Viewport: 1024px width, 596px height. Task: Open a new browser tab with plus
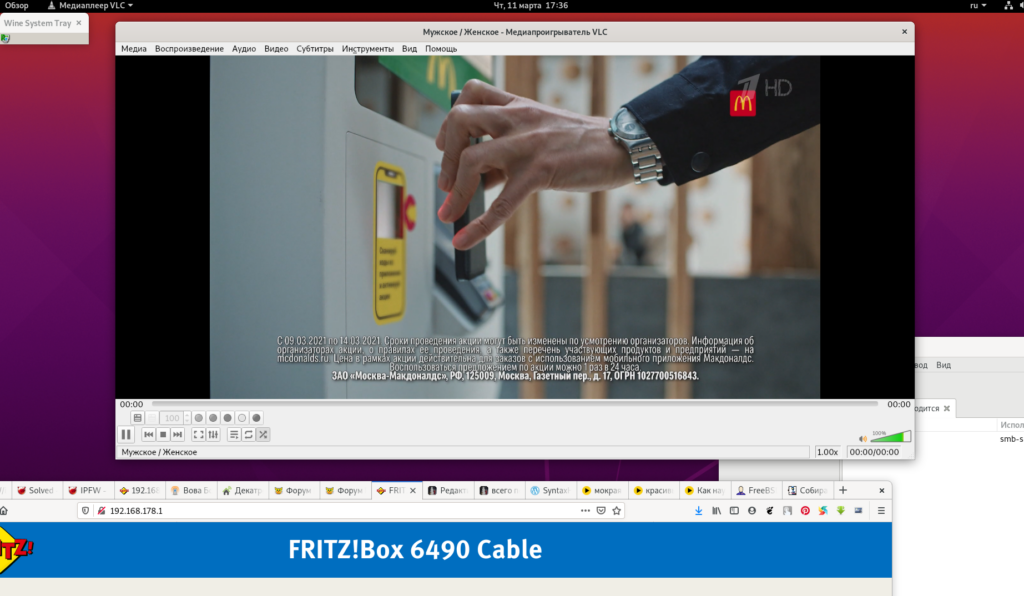tap(842, 490)
